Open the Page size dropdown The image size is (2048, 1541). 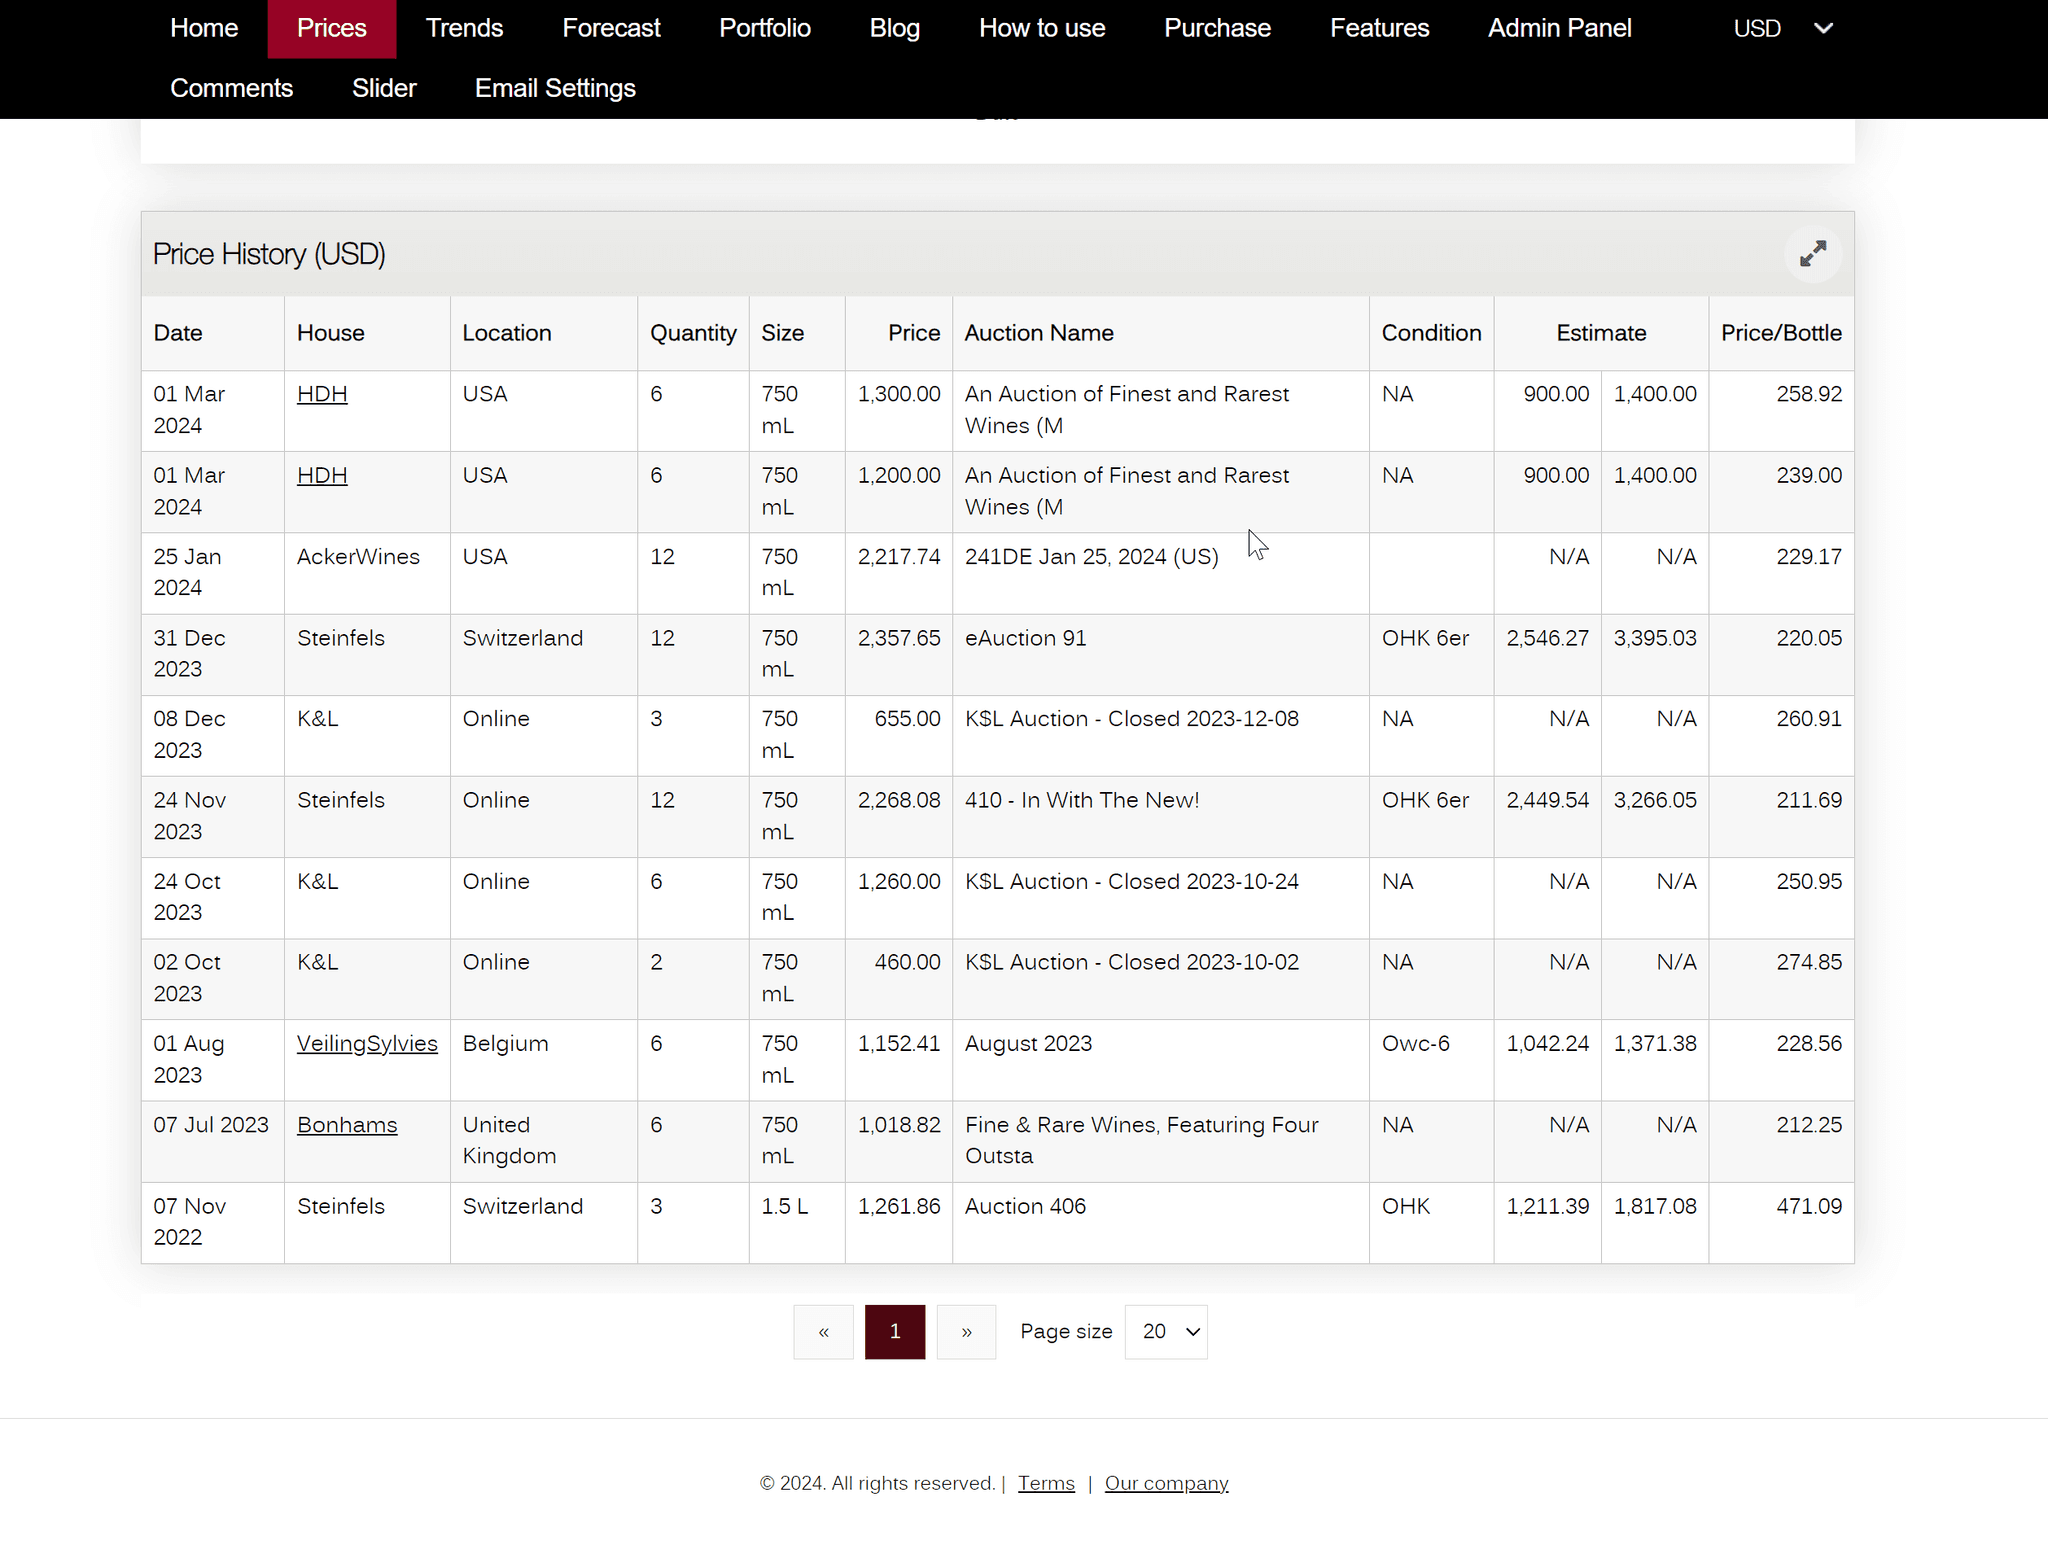(1166, 1331)
